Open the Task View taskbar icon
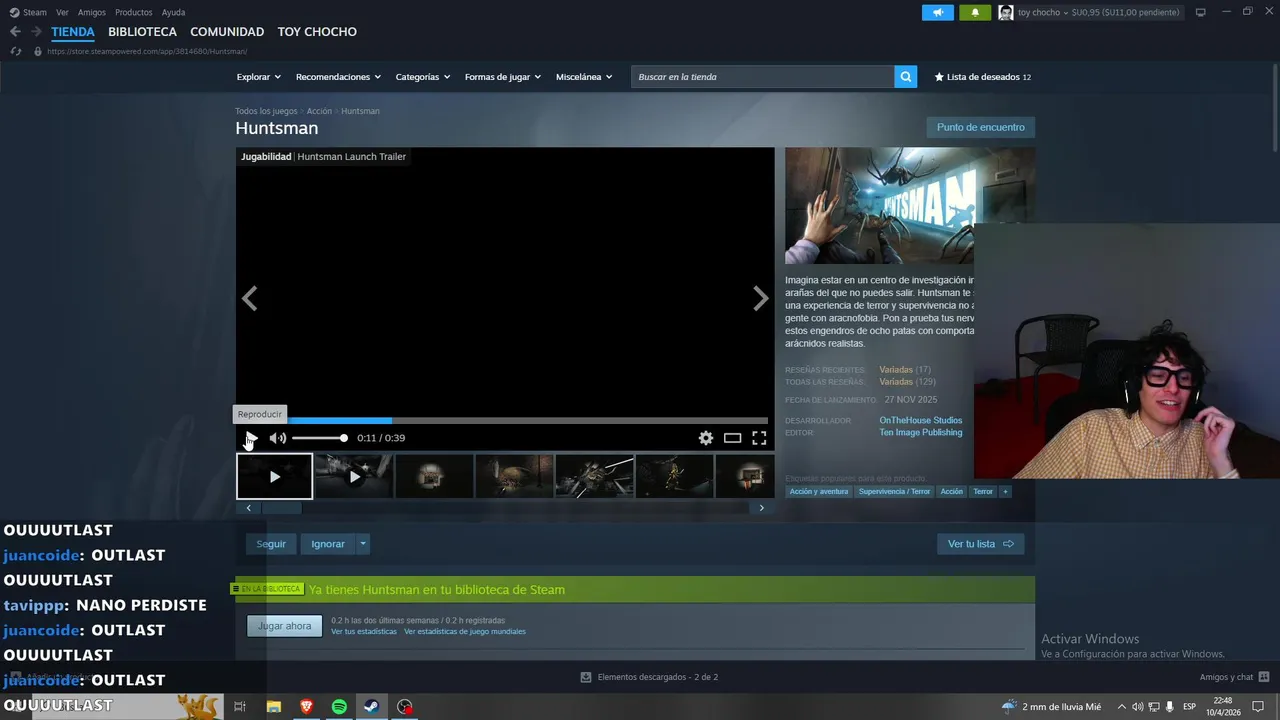 [x=240, y=707]
